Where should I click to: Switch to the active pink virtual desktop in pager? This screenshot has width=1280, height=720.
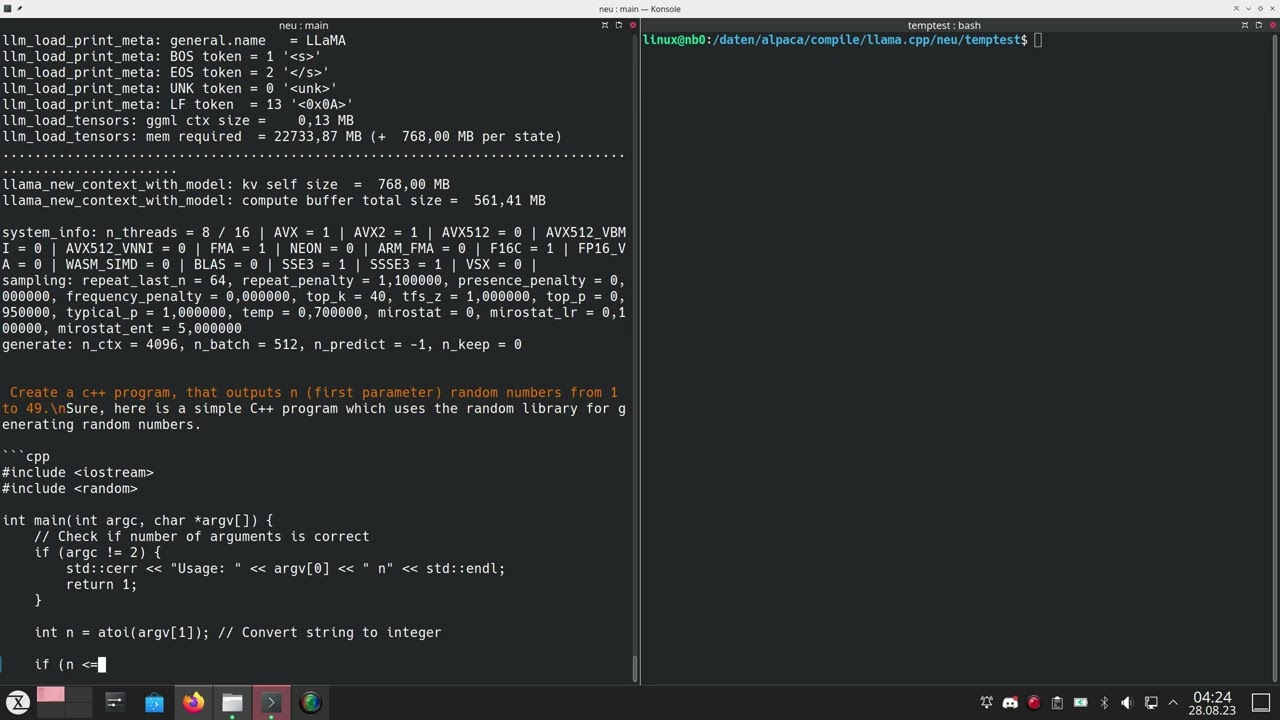(50, 694)
